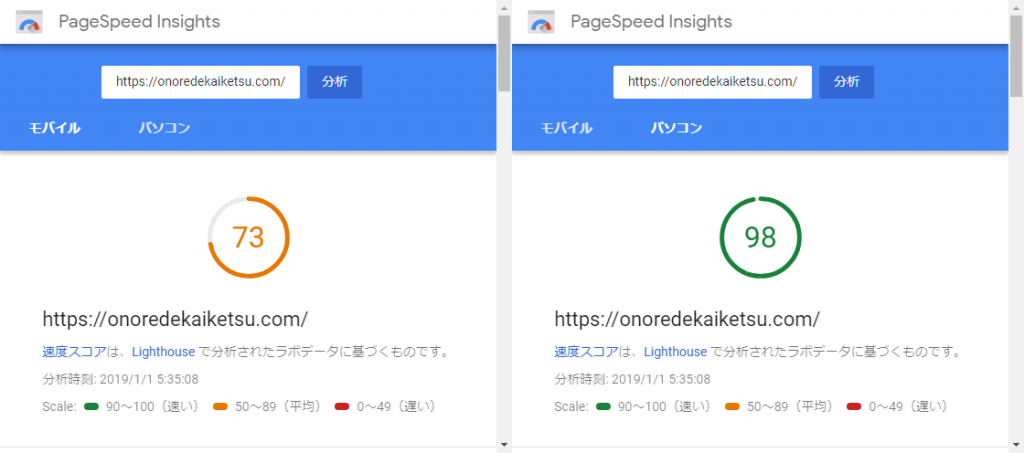Select the パソコン tab in right pane
The height and width of the screenshot is (453, 1024).
point(676,128)
